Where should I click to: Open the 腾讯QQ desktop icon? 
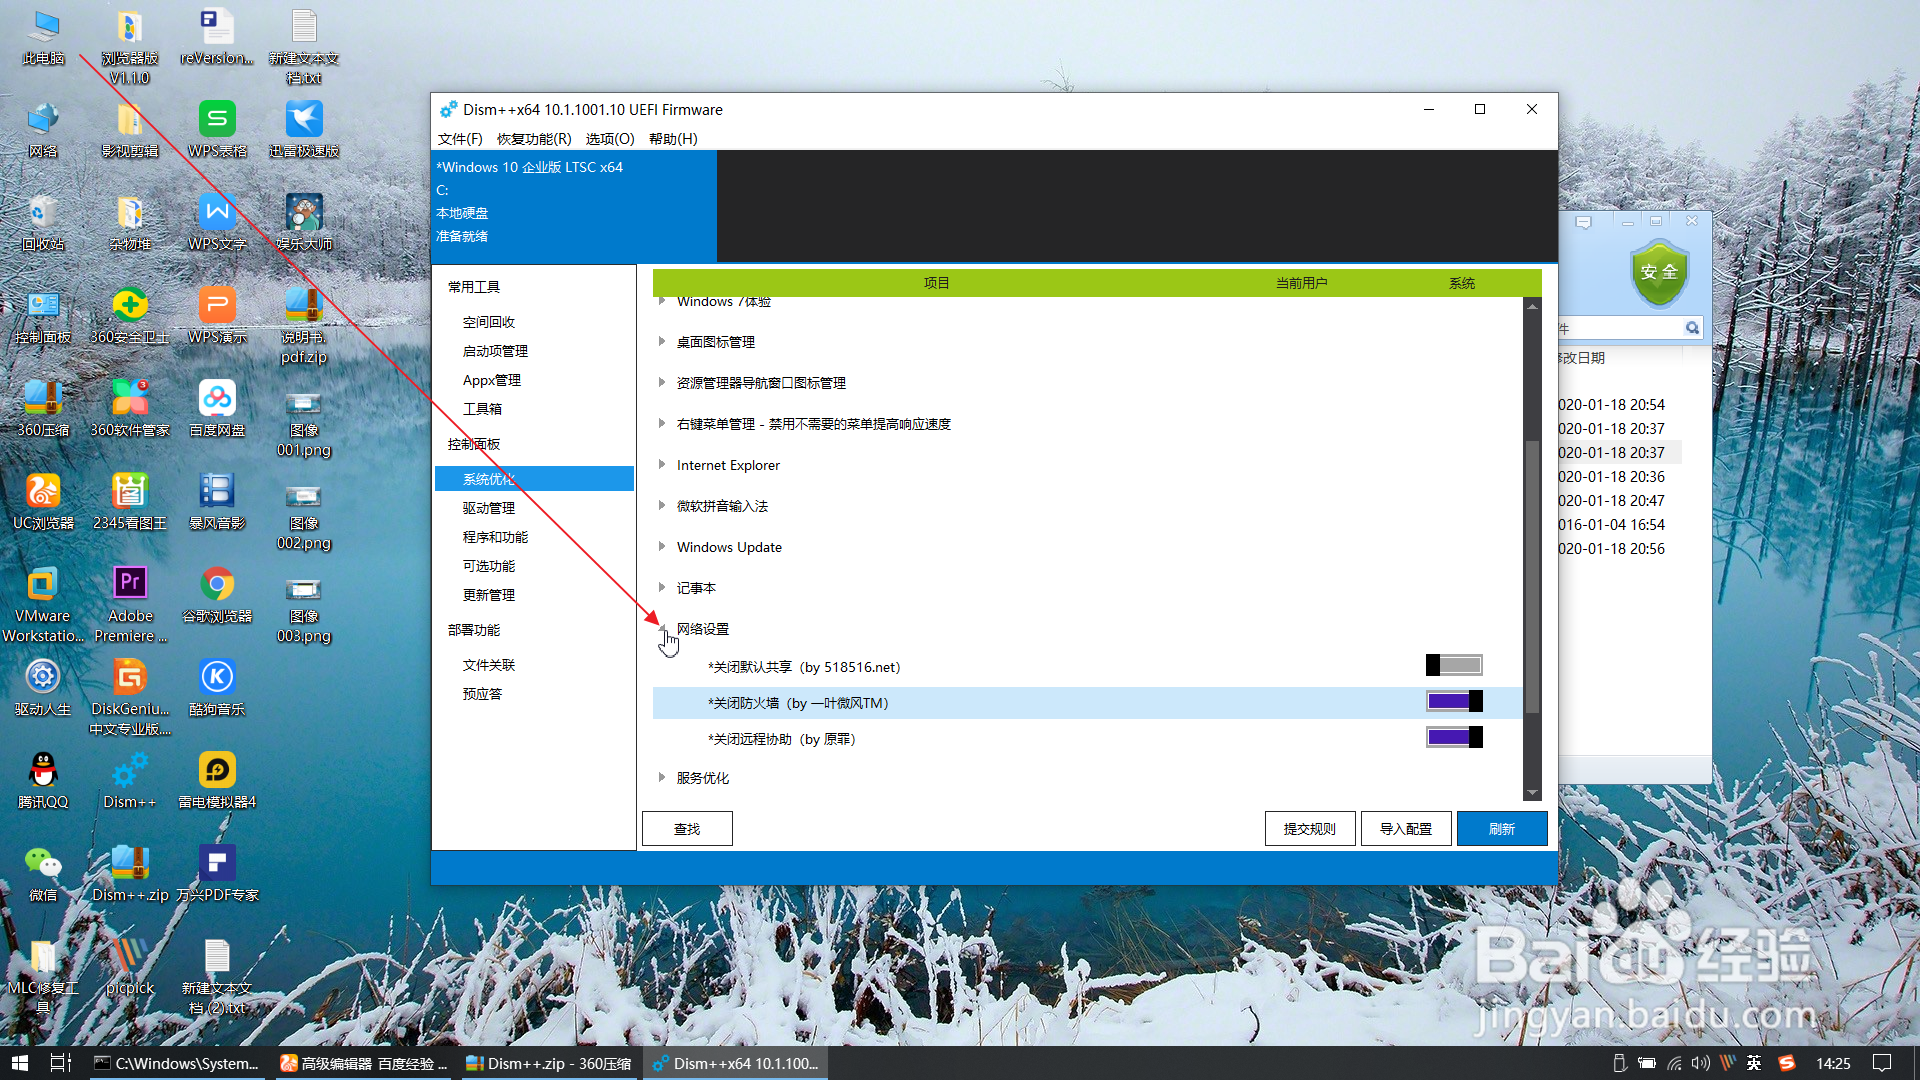click(x=43, y=772)
